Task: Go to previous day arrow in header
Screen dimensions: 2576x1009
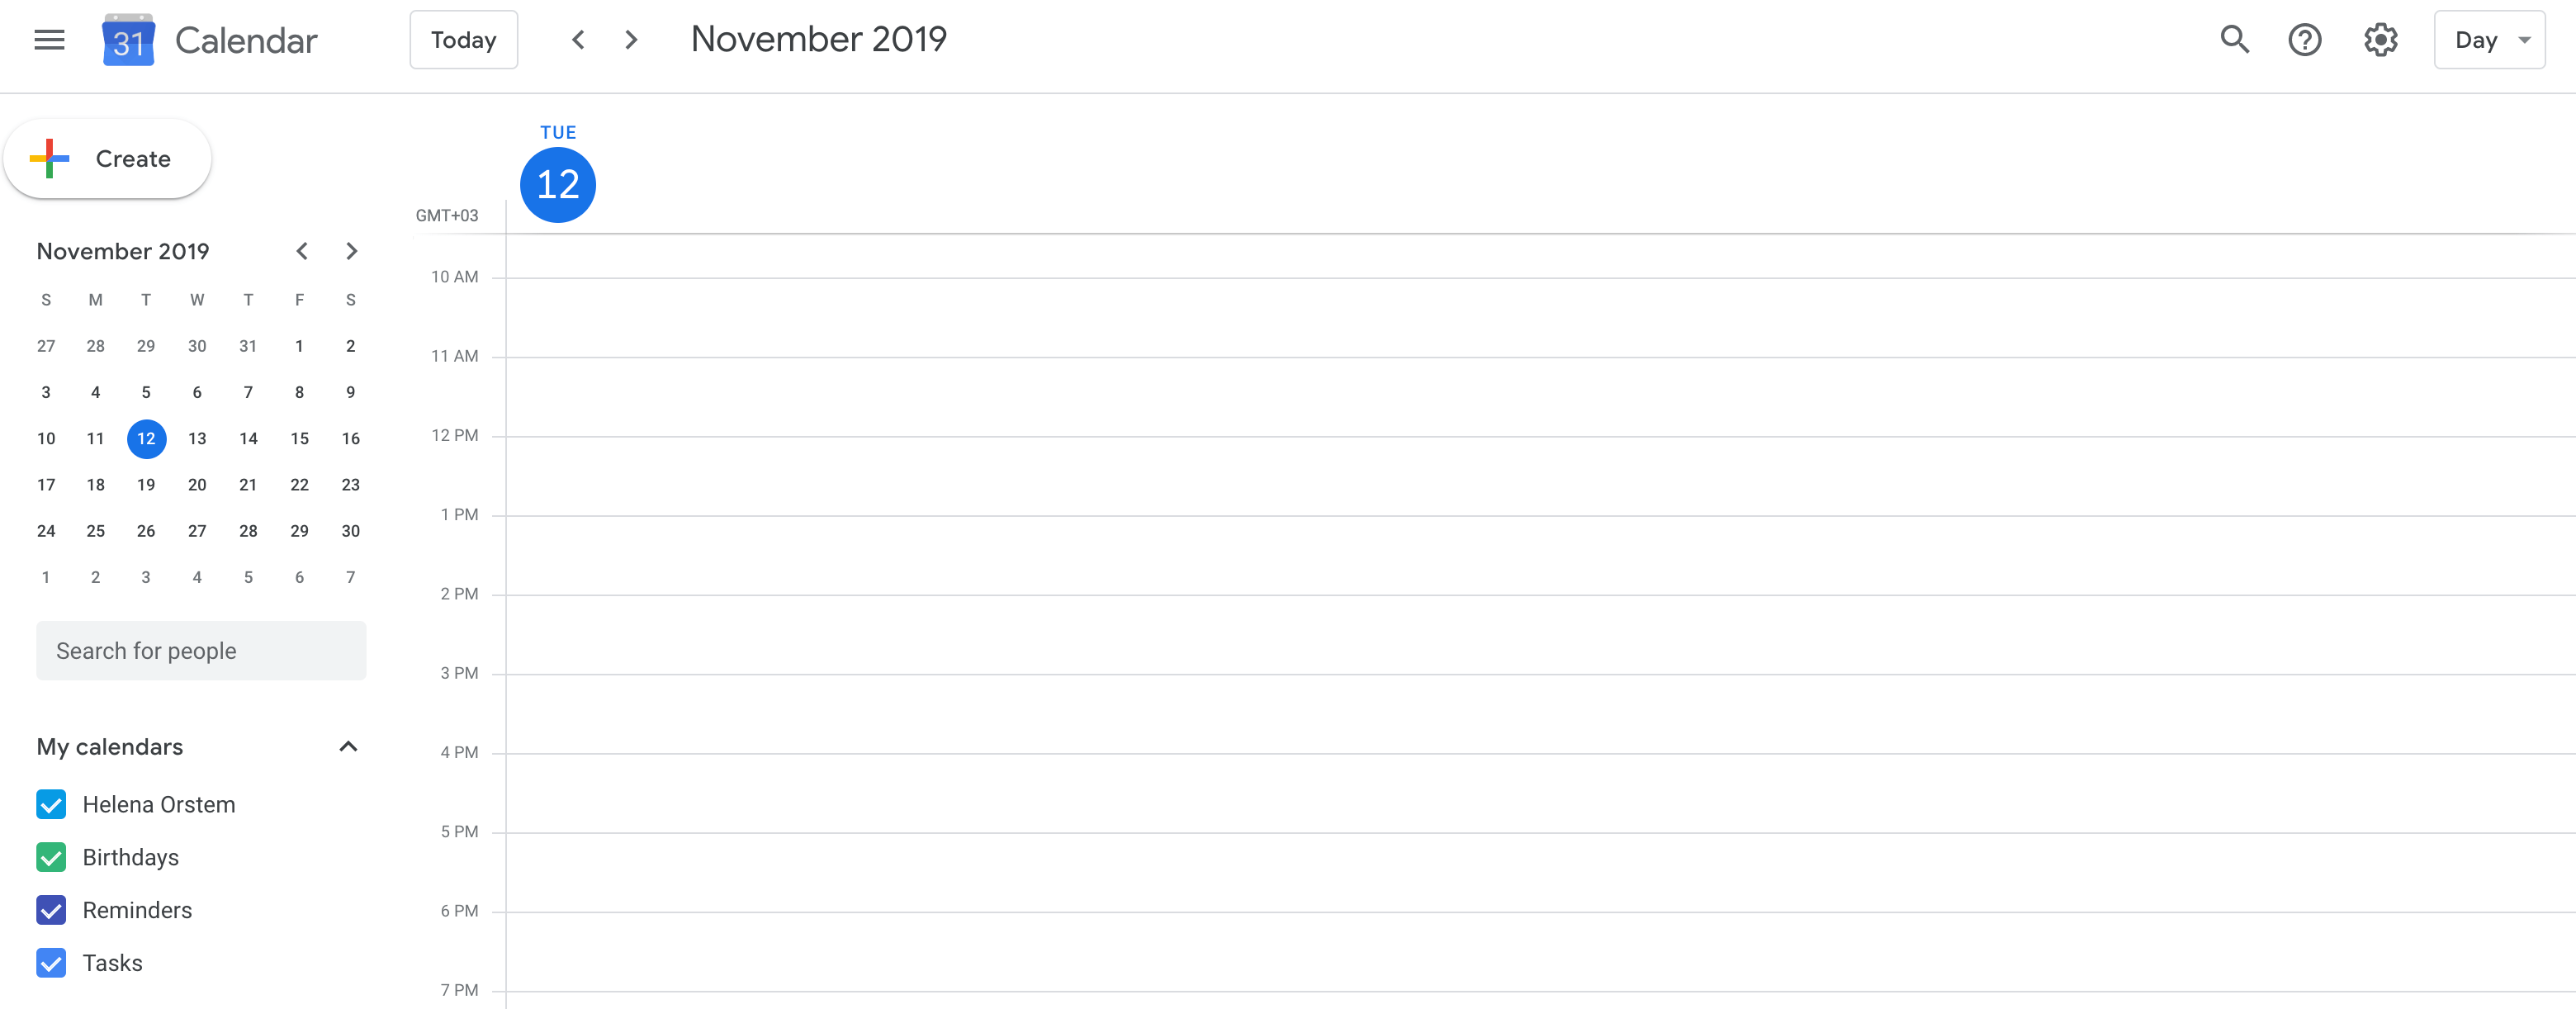Action: pos(578,40)
